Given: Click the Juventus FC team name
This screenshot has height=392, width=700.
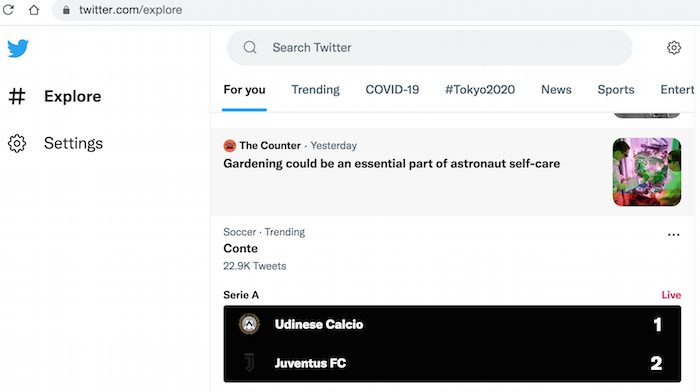Looking at the screenshot, I should coord(310,363).
